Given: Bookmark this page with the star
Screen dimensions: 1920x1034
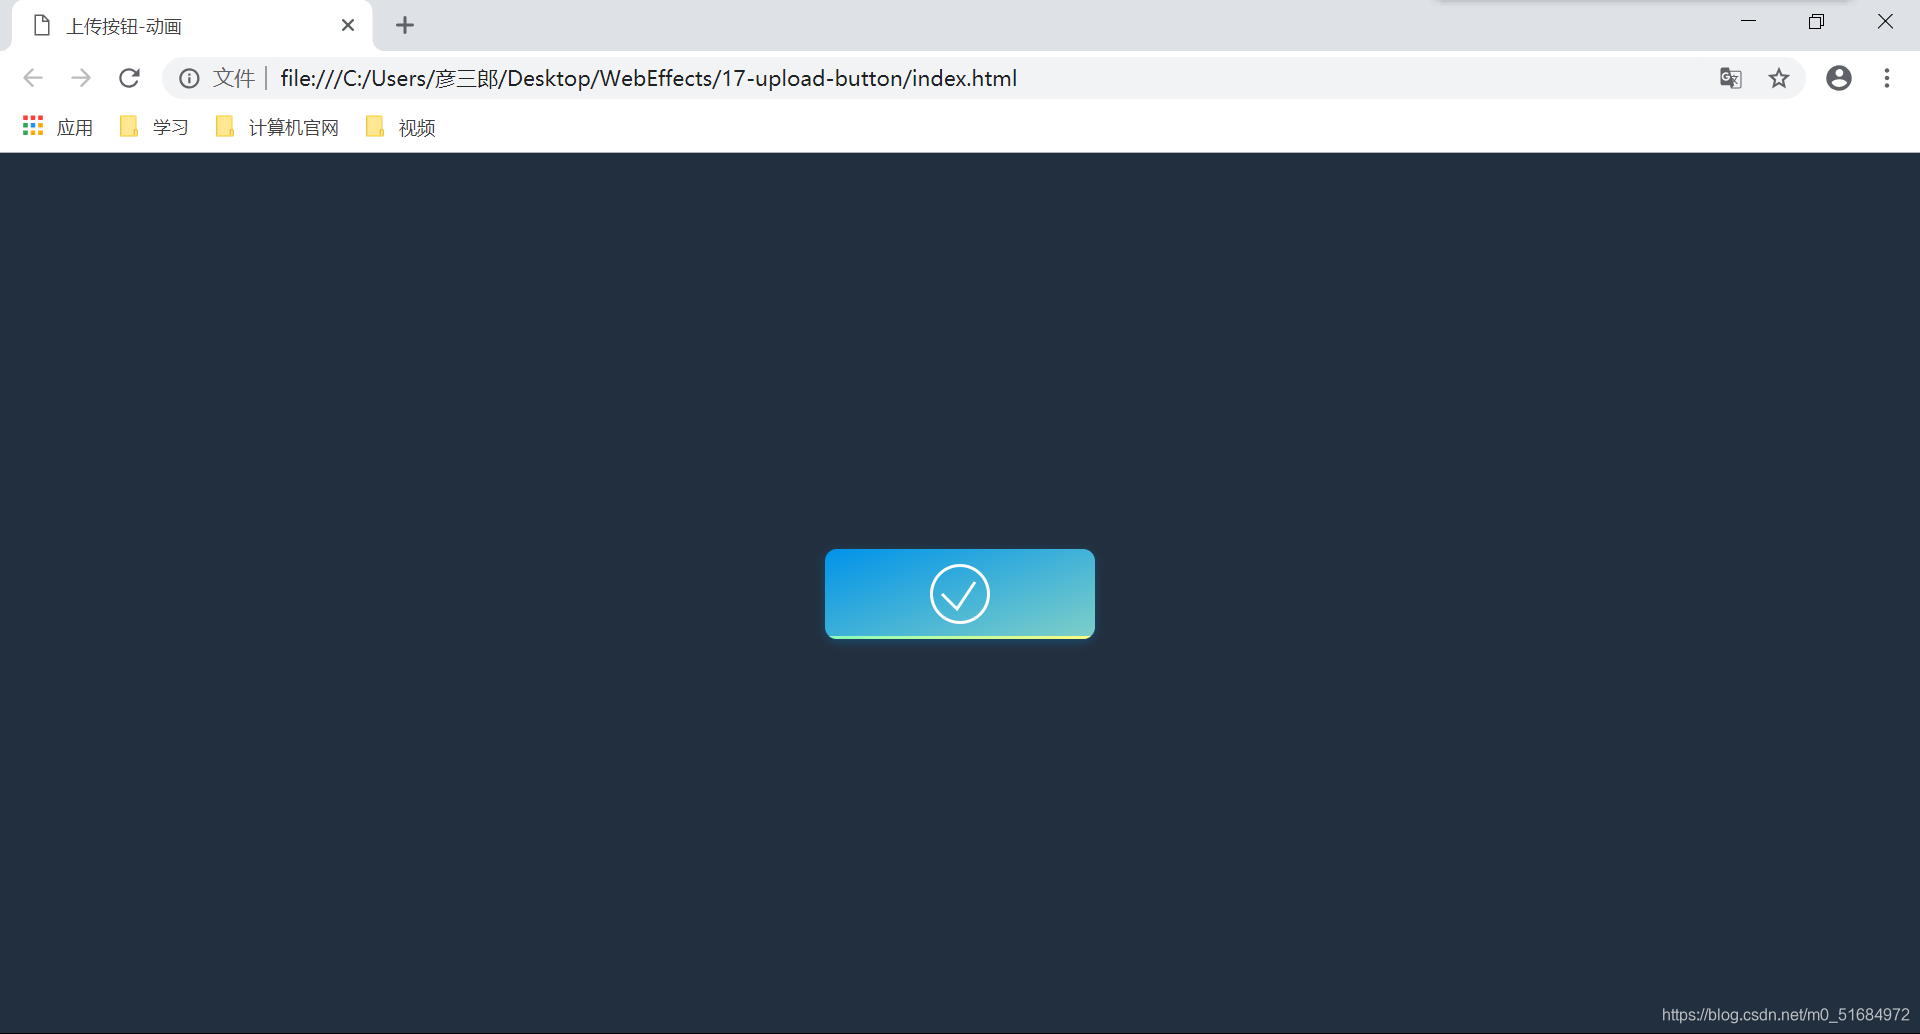Looking at the screenshot, I should (1779, 78).
